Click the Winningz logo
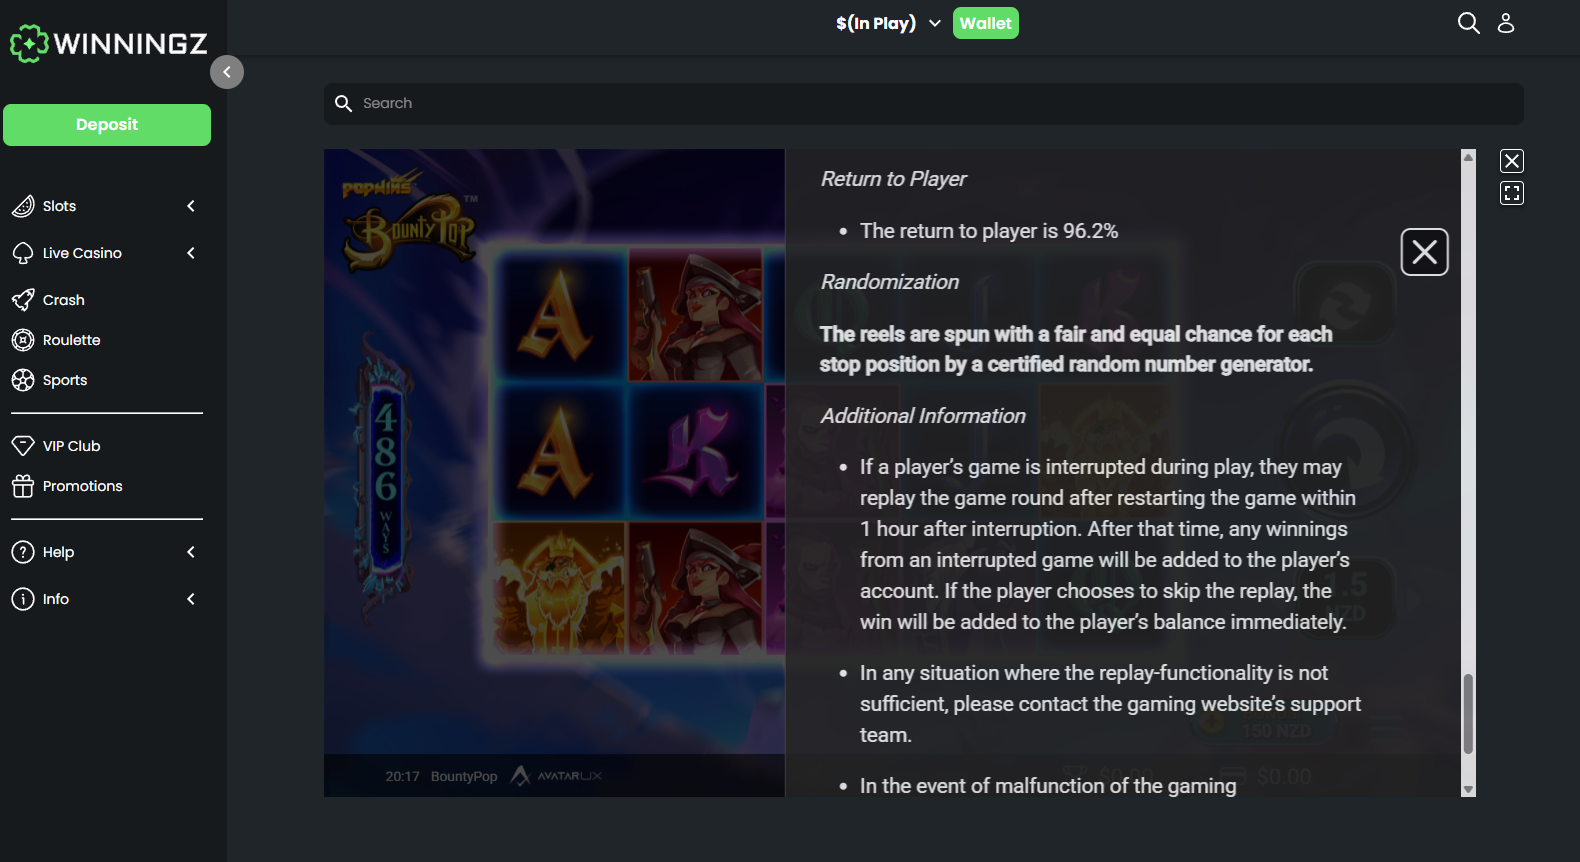The width and height of the screenshot is (1580, 862). point(109,44)
